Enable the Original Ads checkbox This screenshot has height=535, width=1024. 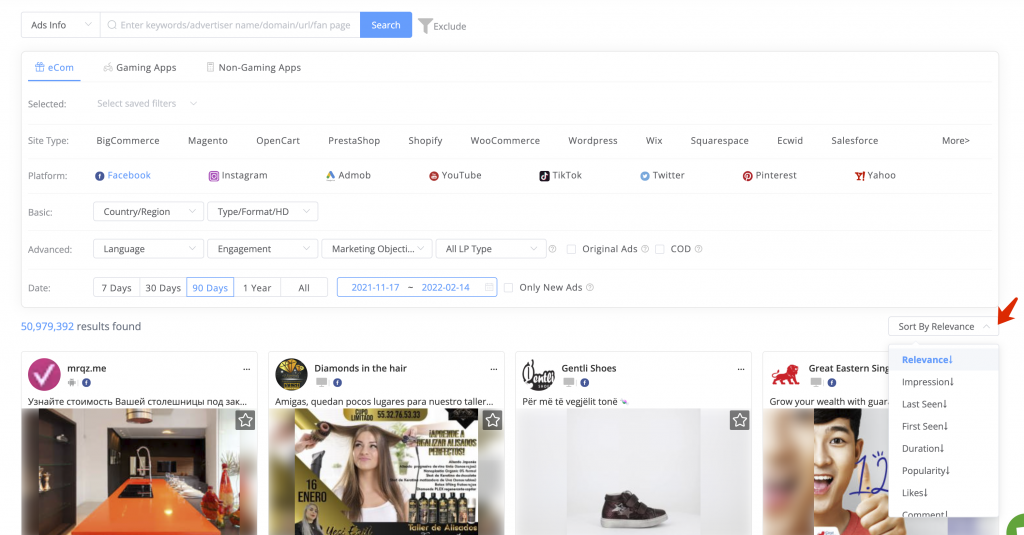click(571, 249)
